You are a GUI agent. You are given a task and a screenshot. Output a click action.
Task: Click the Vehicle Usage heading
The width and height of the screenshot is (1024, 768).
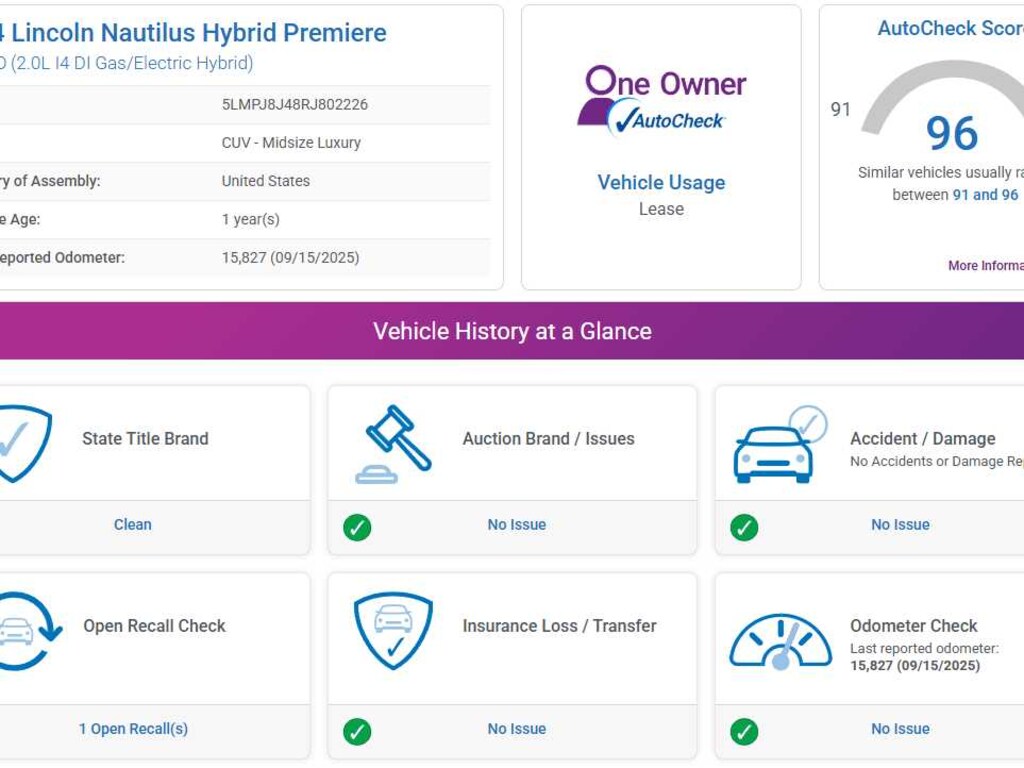click(661, 182)
